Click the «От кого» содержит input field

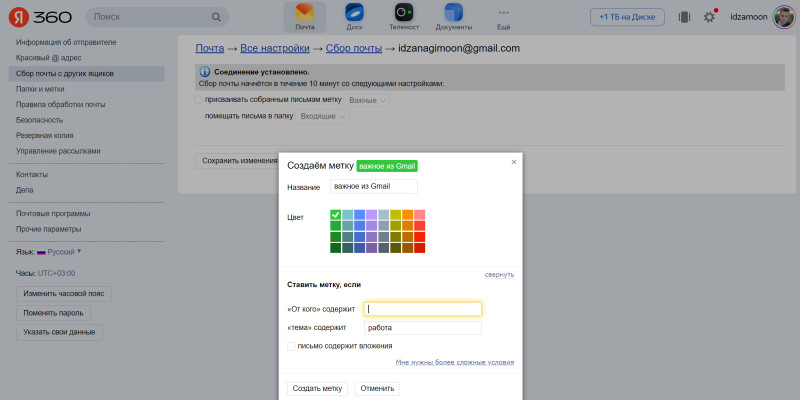[423, 309]
